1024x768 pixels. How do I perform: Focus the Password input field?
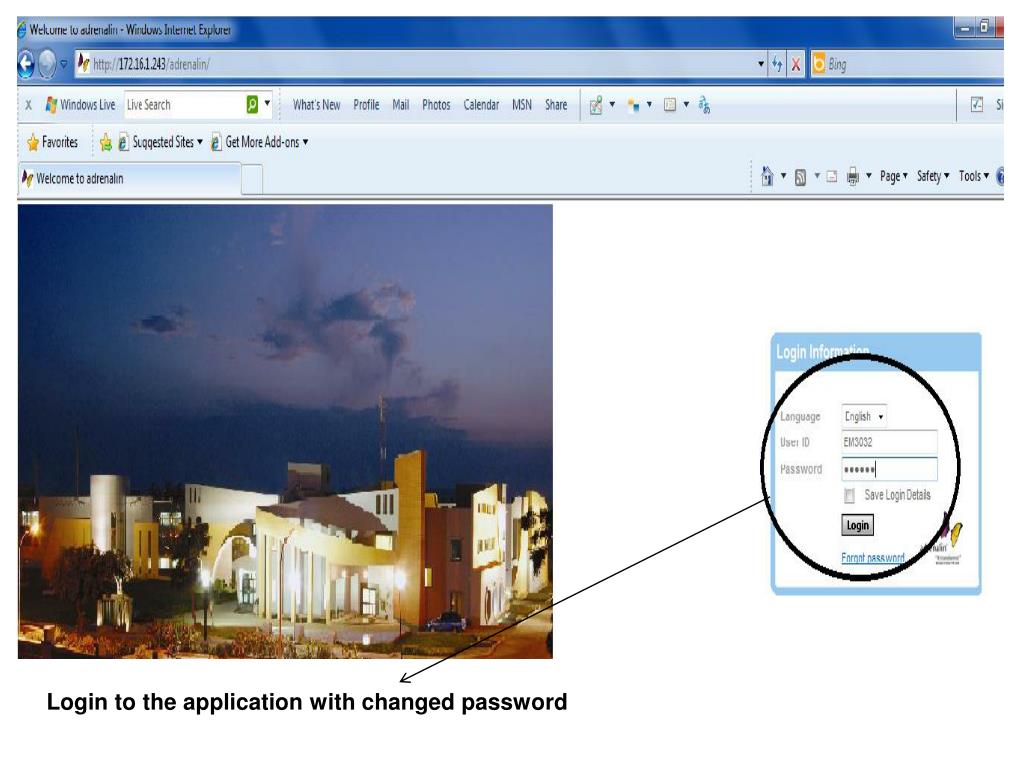coord(889,469)
